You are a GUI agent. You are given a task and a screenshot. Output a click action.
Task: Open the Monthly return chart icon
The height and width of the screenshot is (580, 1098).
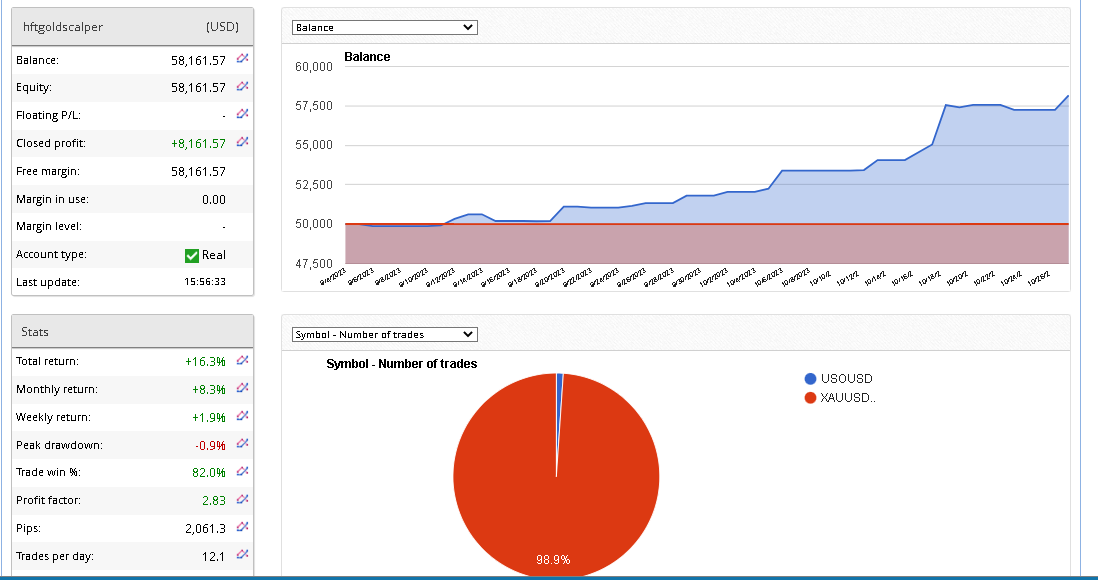[x=242, y=389]
